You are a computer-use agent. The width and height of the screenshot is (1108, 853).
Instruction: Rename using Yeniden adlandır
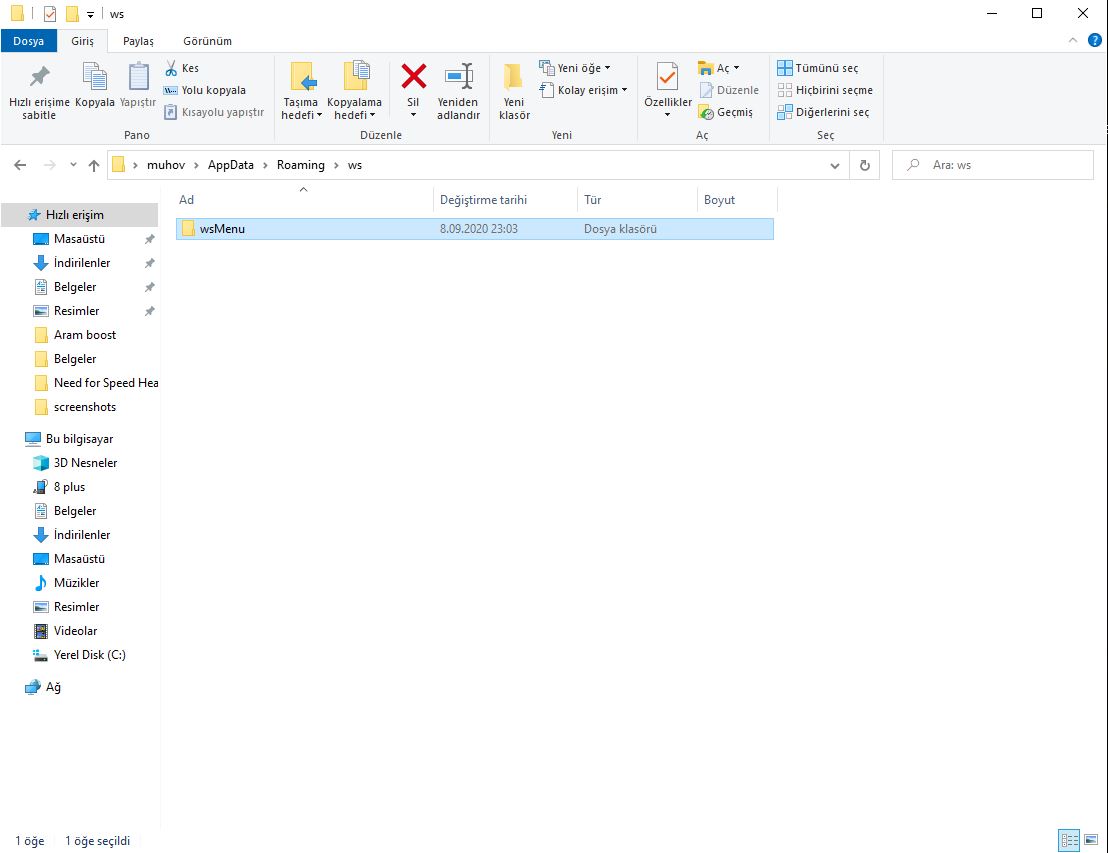click(458, 92)
